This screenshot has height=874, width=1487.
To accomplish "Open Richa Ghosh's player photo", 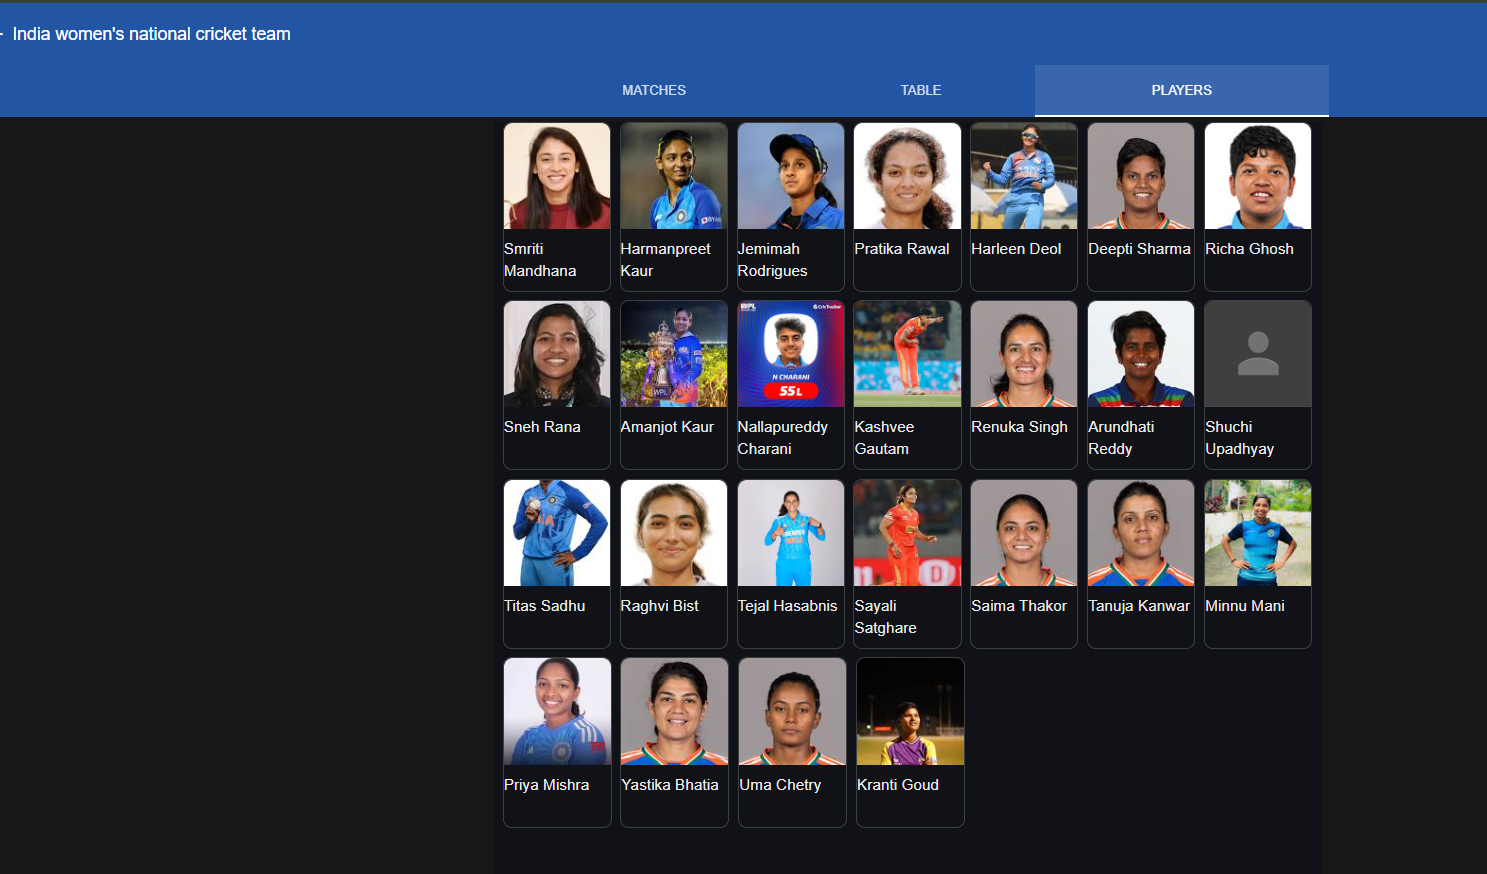I will [x=1258, y=176].
